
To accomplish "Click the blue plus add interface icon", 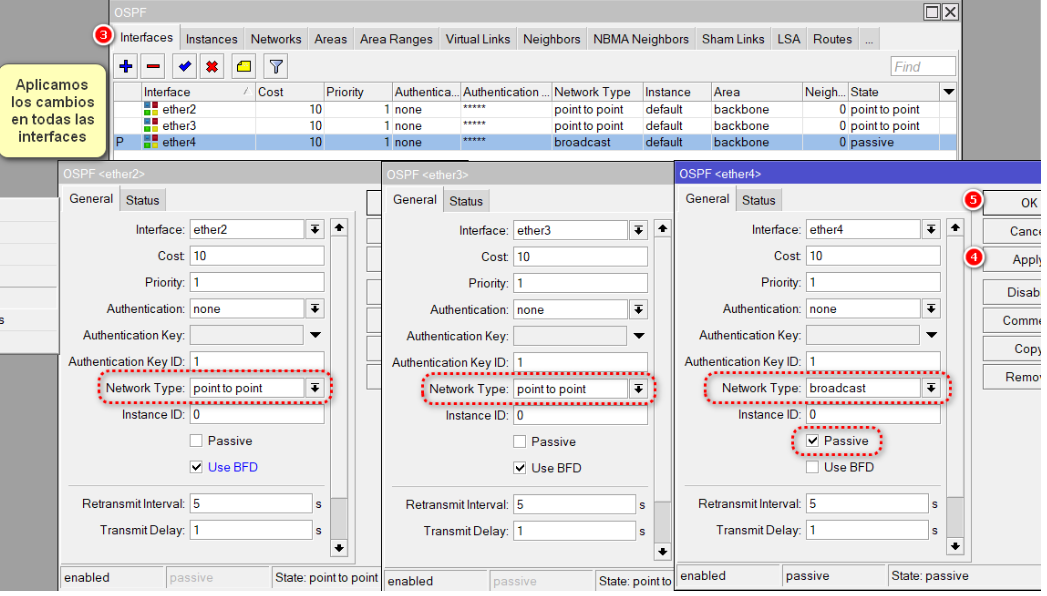I will coord(126,67).
